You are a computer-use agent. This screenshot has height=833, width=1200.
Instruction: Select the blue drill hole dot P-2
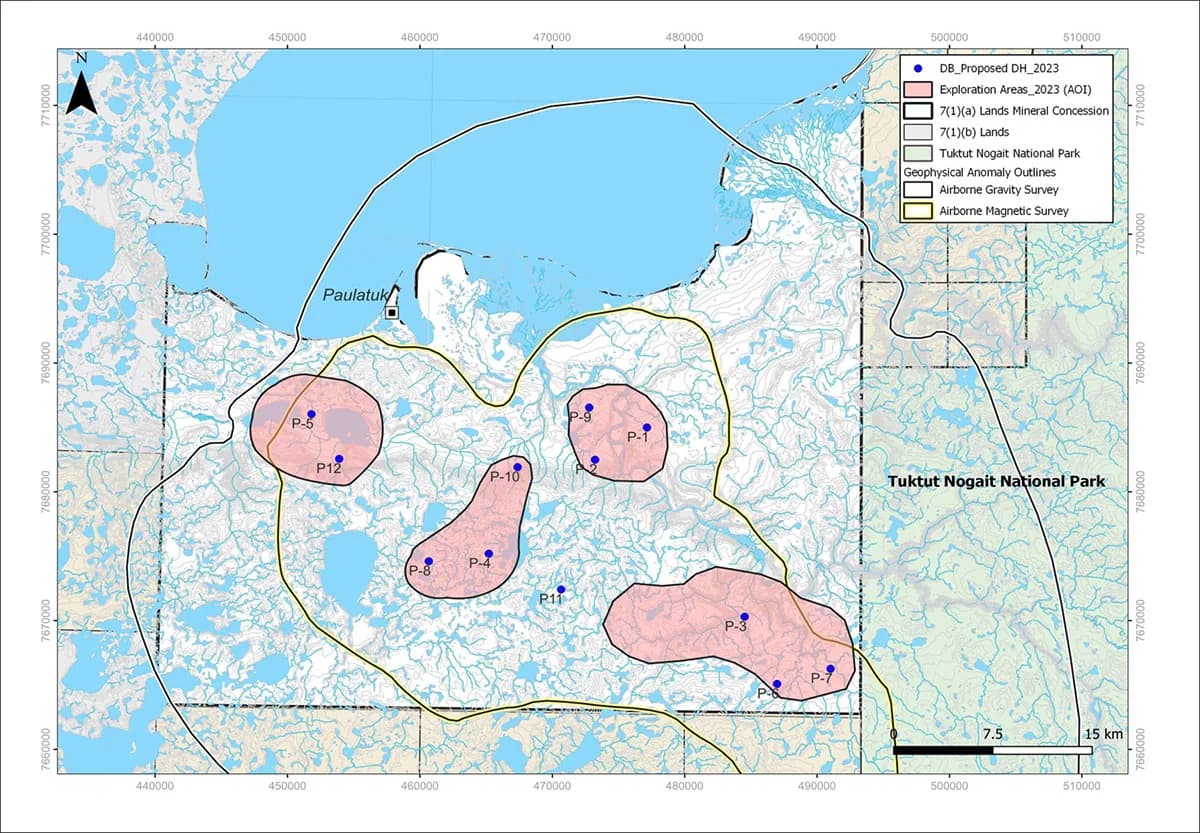[x=595, y=460]
